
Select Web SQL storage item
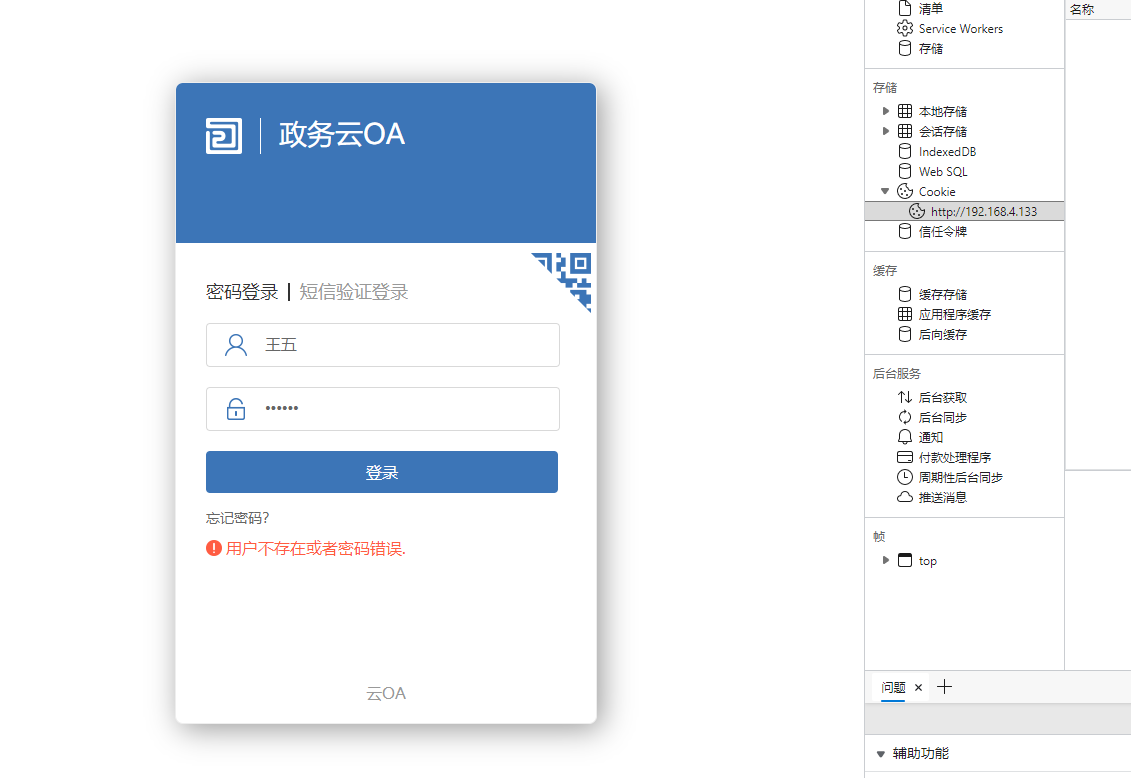coord(941,171)
